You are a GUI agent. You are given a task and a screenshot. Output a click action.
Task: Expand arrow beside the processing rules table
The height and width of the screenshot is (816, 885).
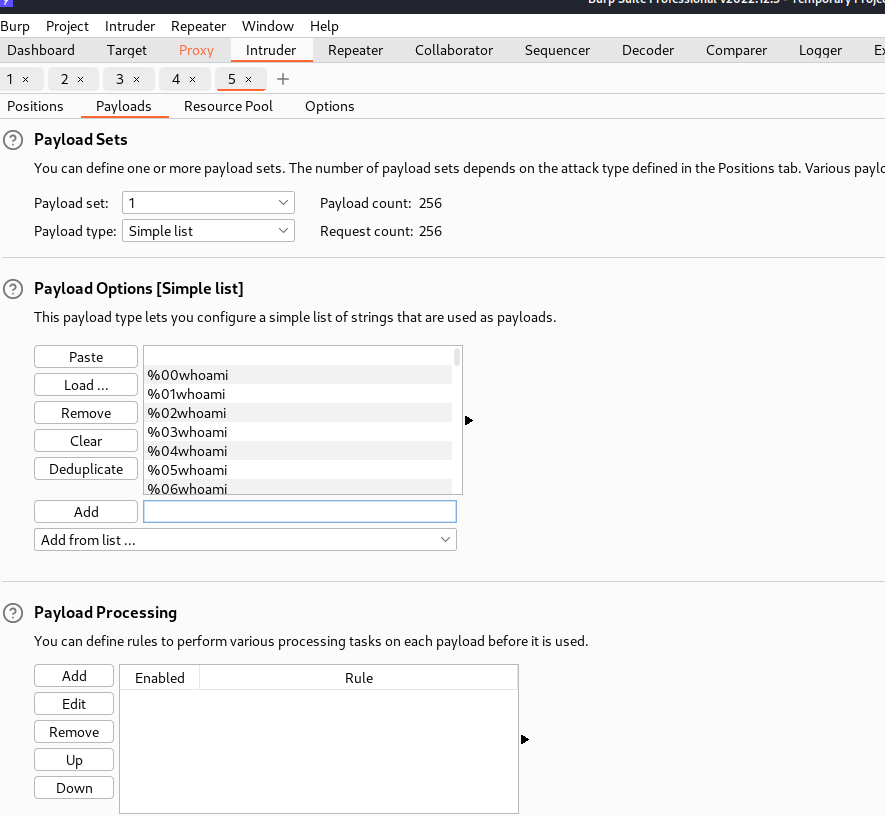[x=524, y=739]
